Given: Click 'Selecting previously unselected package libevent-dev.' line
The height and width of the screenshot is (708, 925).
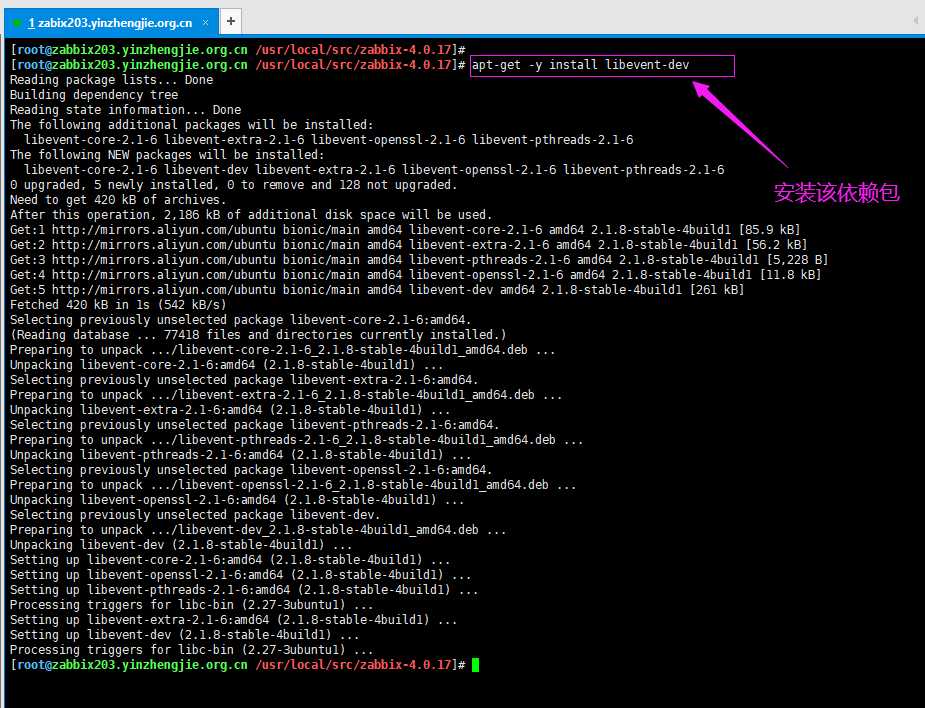Looking at the screenshot, I should [x=195, y=515].
